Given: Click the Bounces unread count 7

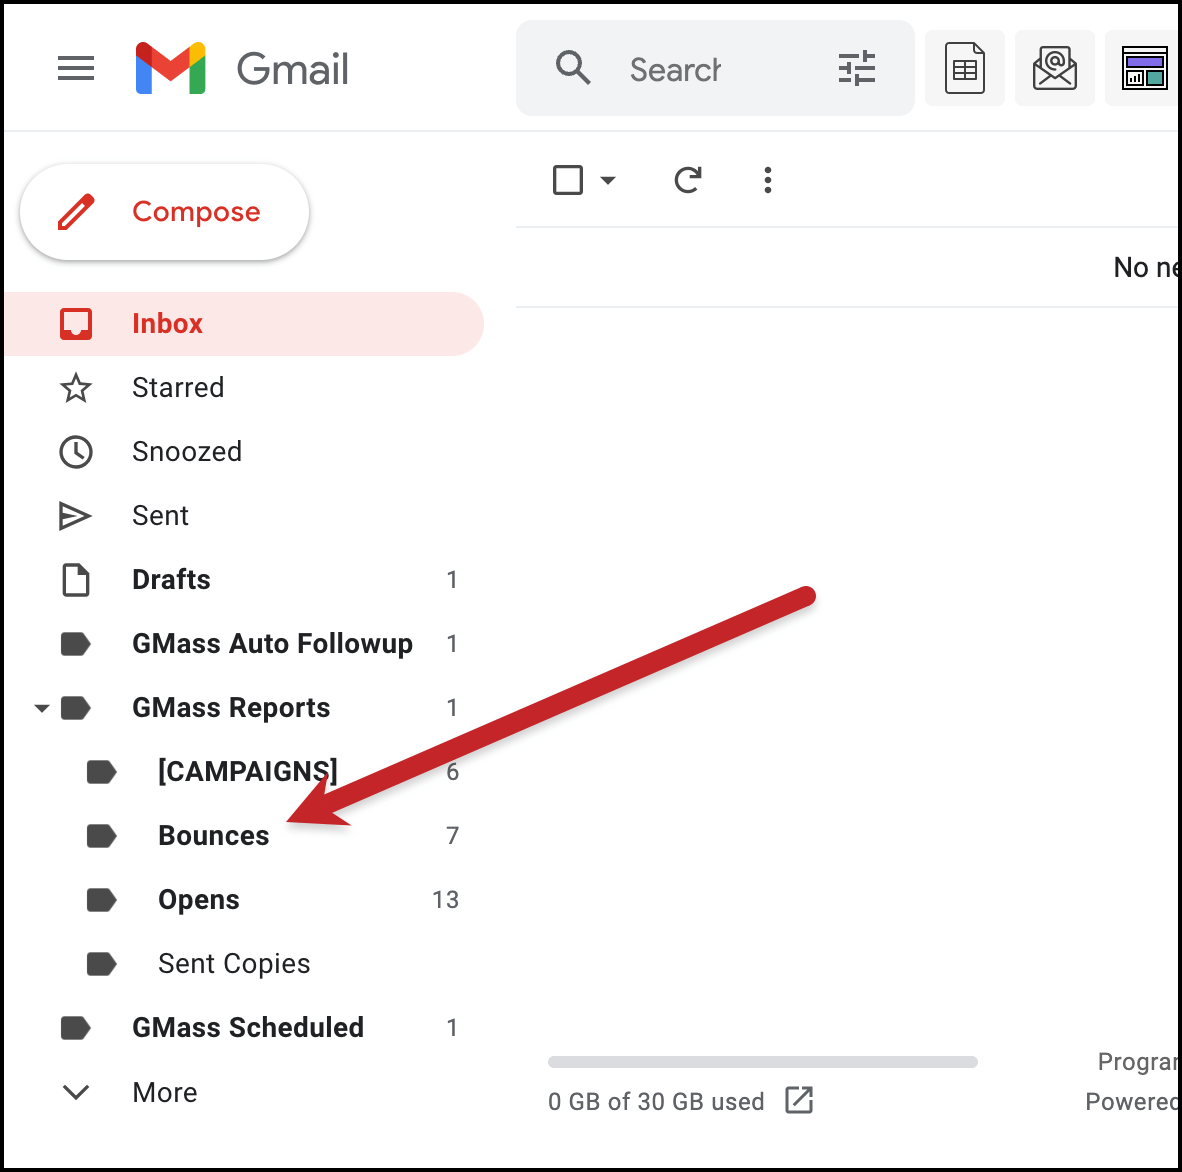Looking at the screenshot, I should (x=452, y=836).
